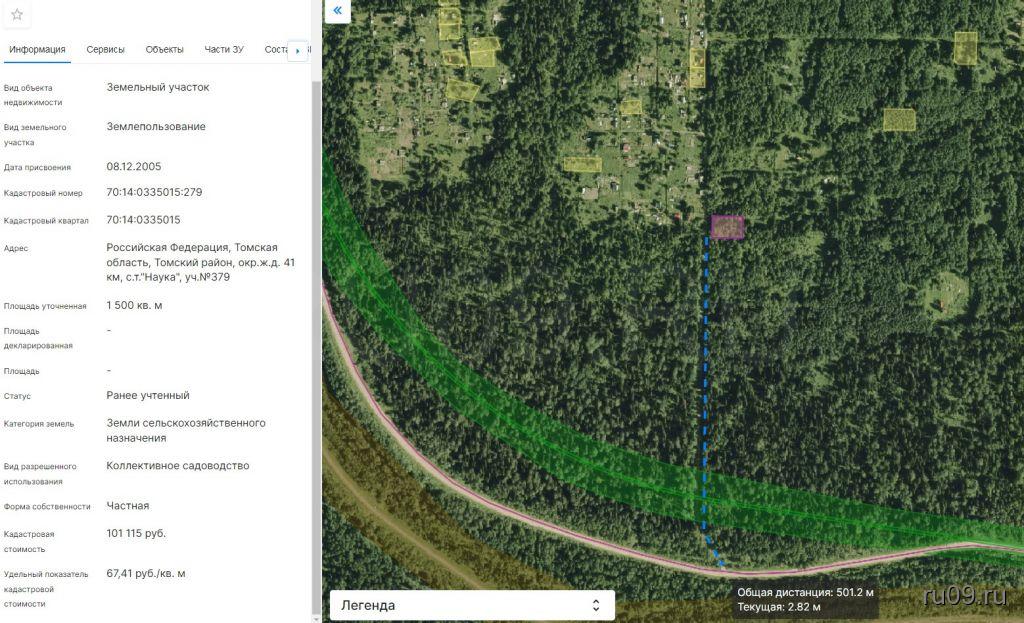The height and width of the screenshot is (623, 1024).
Task: Add parcel to favorites with star icon
Action: [17, 14]
